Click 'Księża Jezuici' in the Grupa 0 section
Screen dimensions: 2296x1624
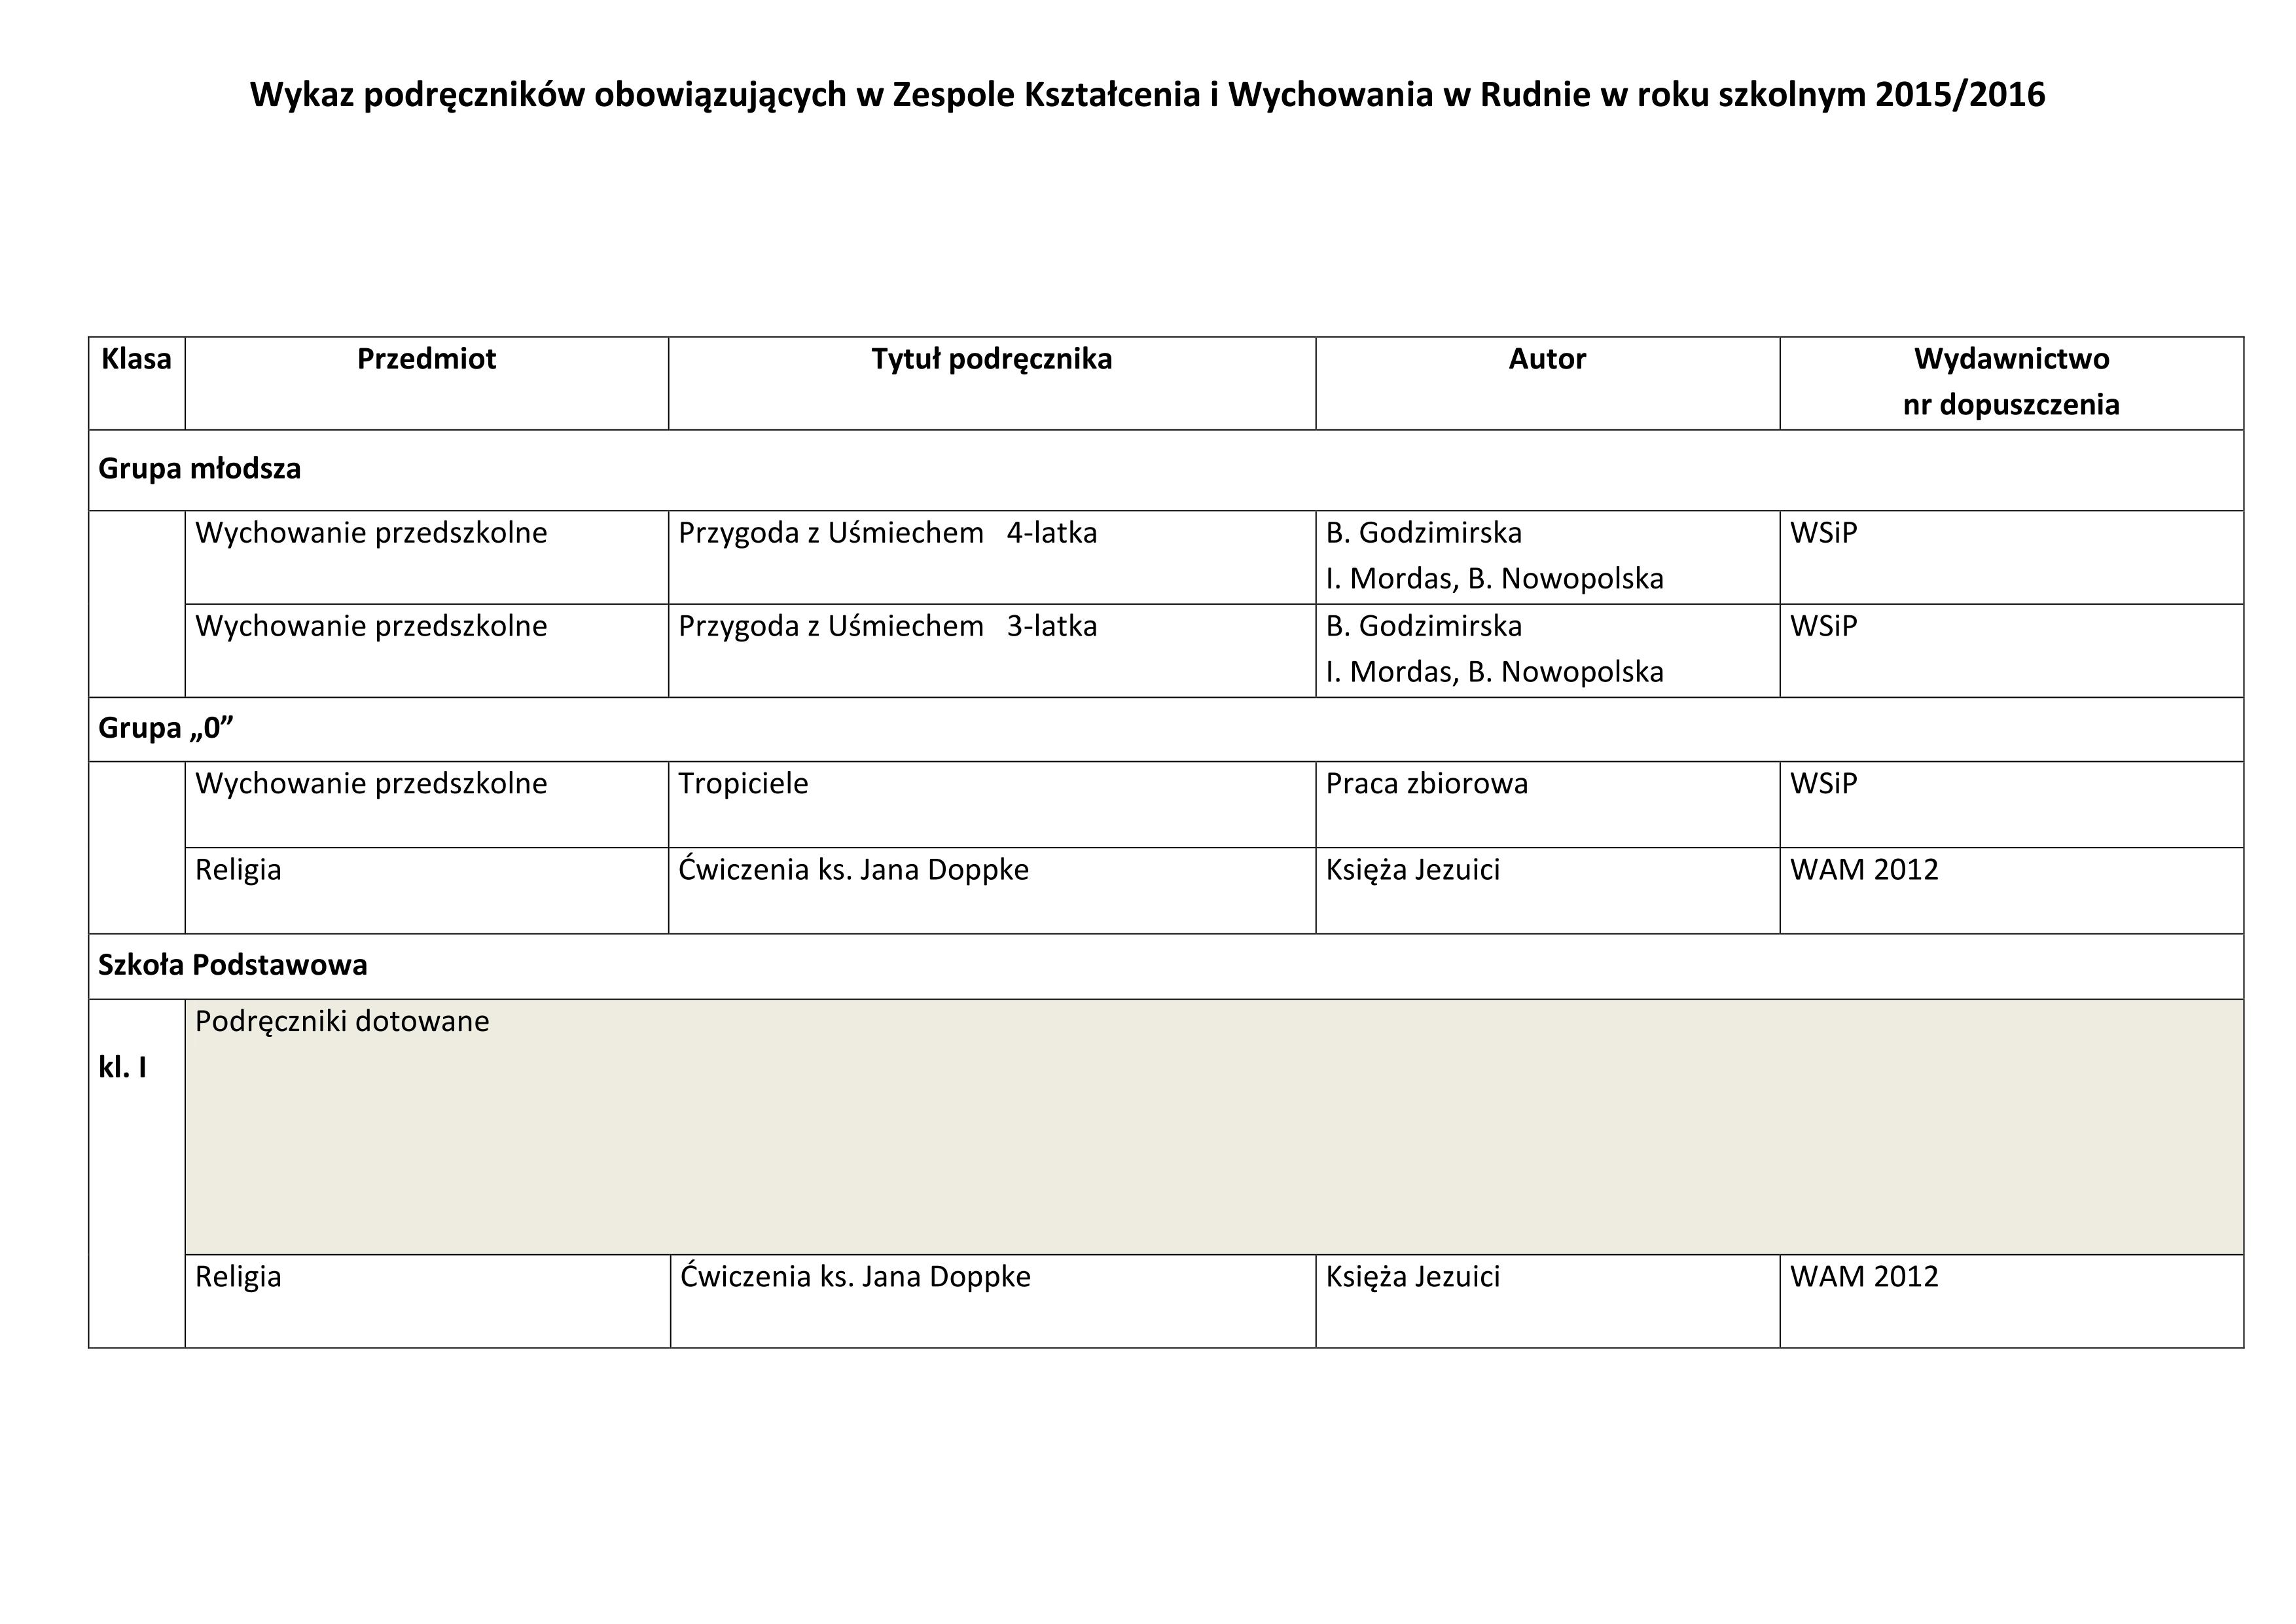tap(1413, 870)
